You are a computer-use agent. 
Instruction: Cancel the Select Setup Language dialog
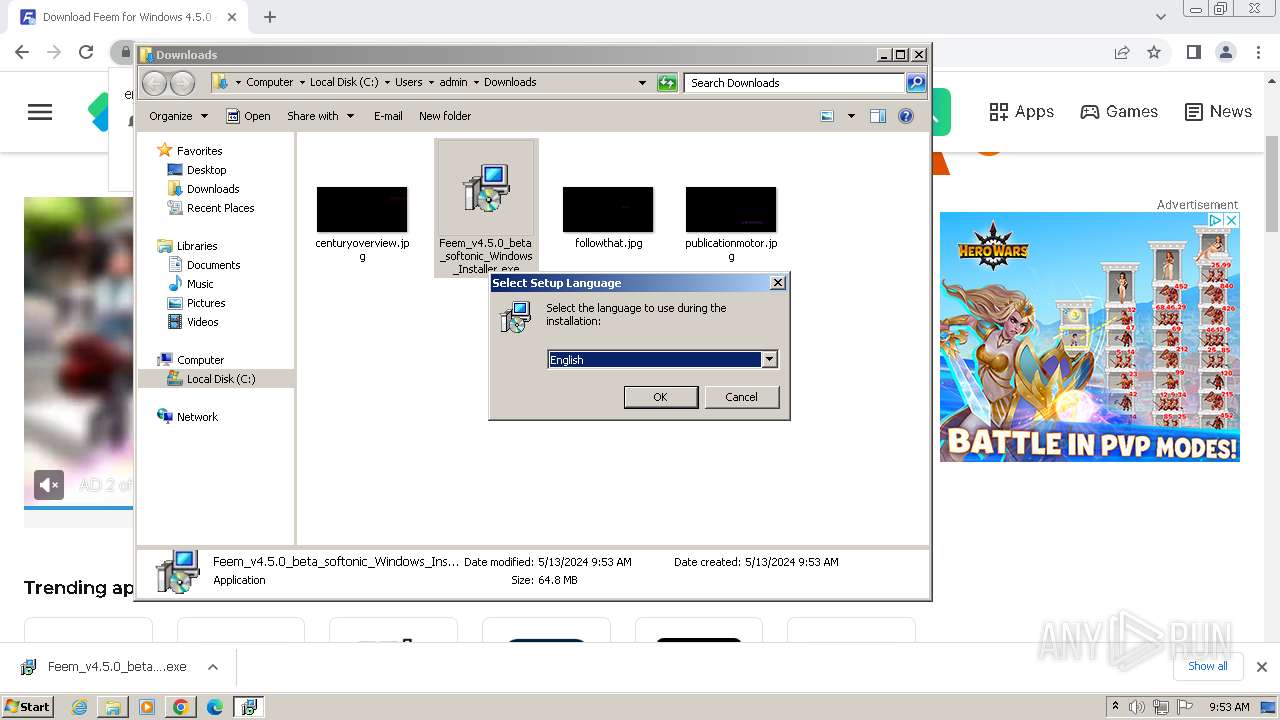[x=741, y=397]
